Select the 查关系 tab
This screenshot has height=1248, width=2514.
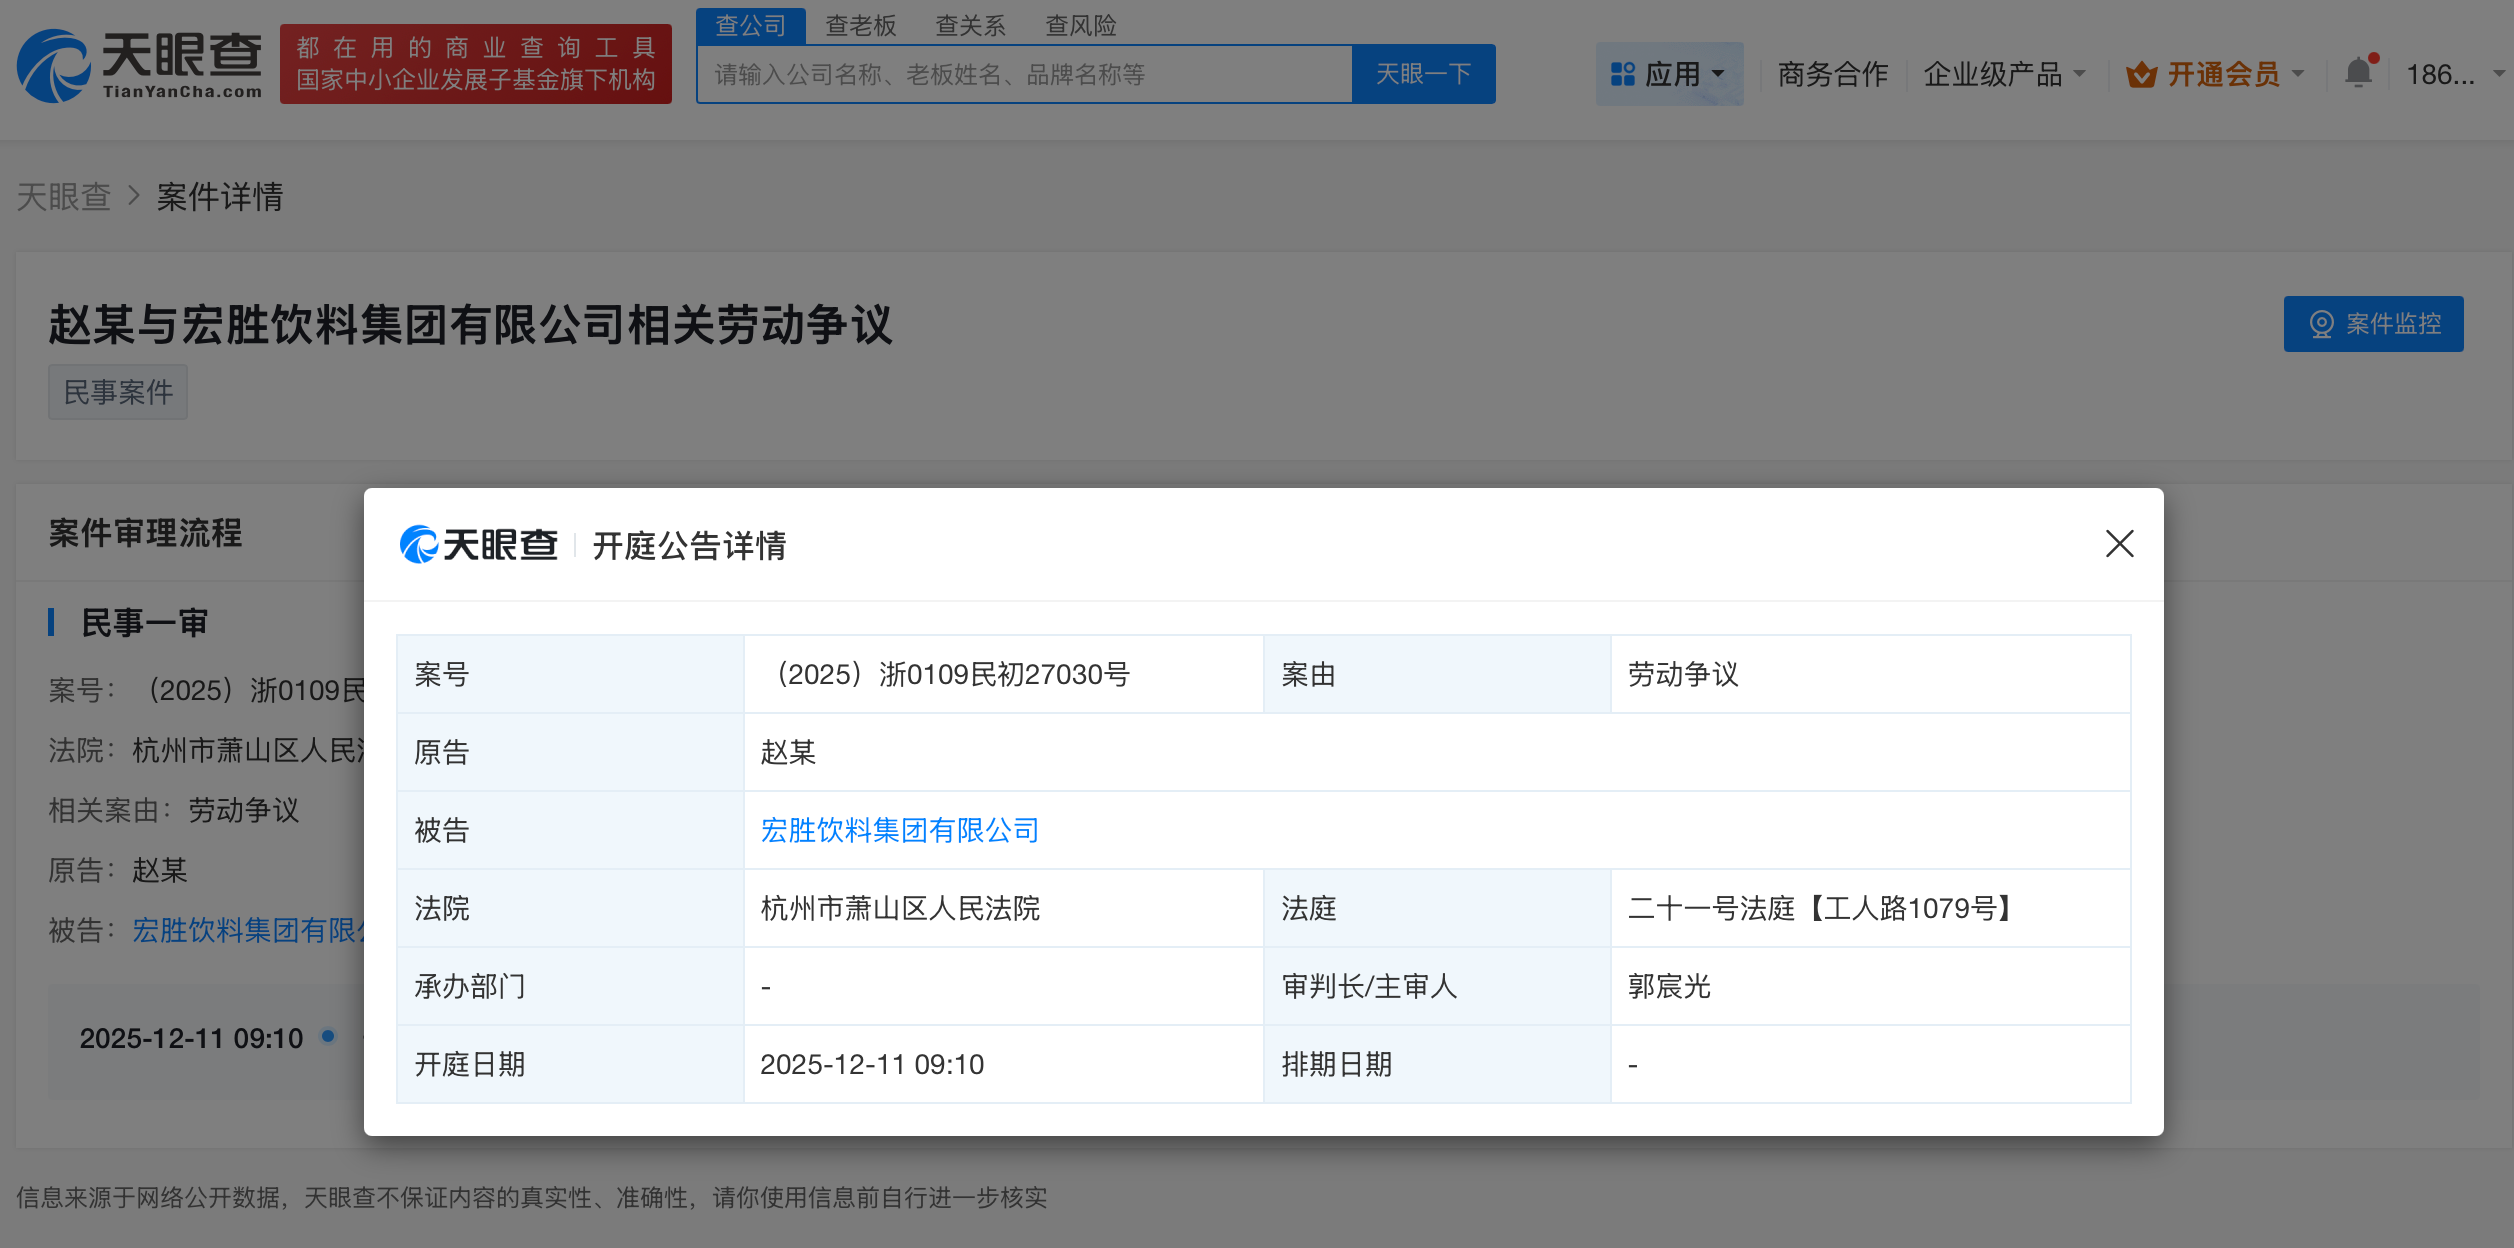[x=969, y=24]
